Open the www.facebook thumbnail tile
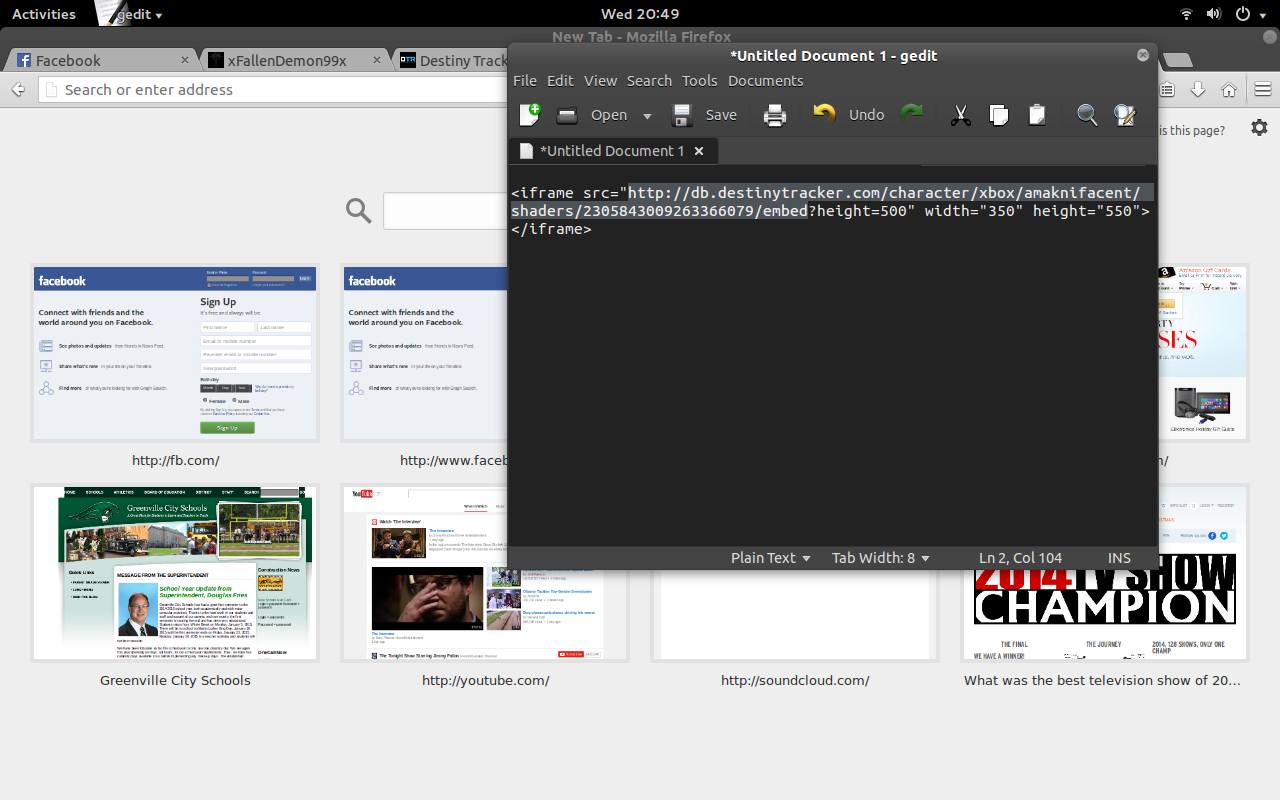This screenshot has height=800, width=1280. click(x=424, y=354)
